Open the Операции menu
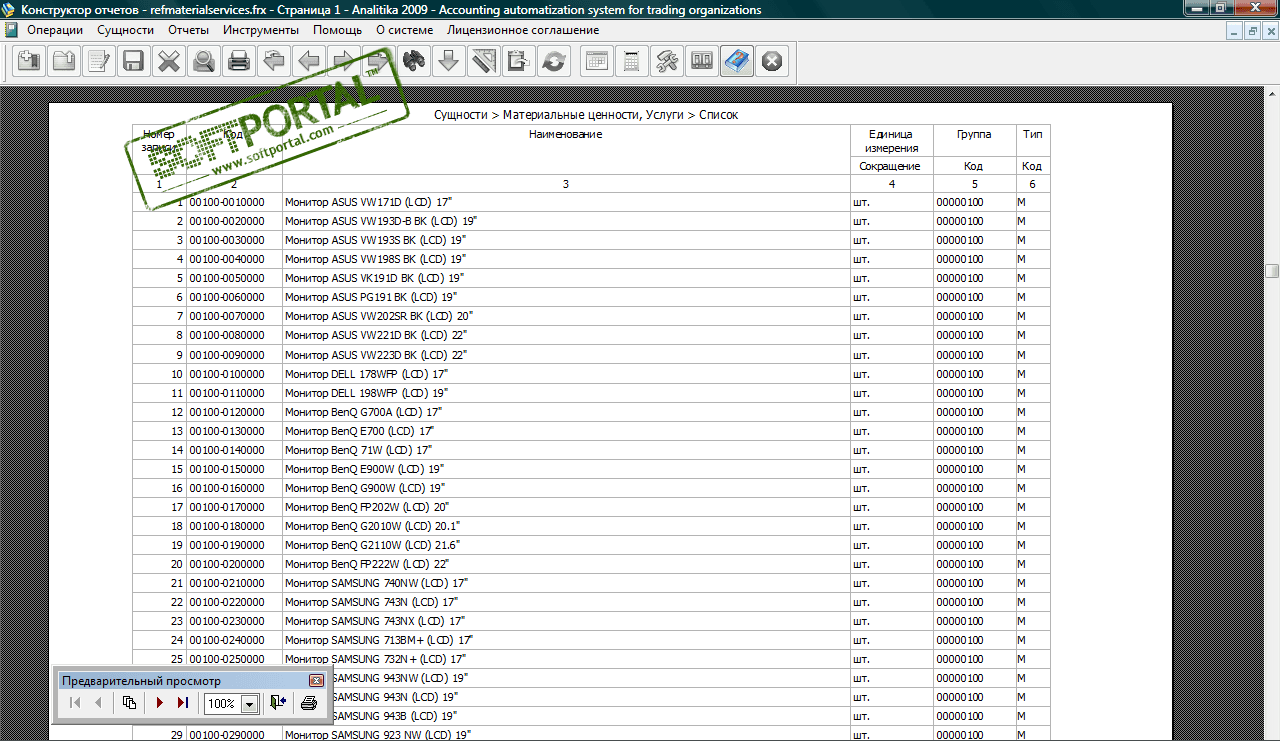The width and height of the screenshot is (1280, 741). tap(55, 30)
